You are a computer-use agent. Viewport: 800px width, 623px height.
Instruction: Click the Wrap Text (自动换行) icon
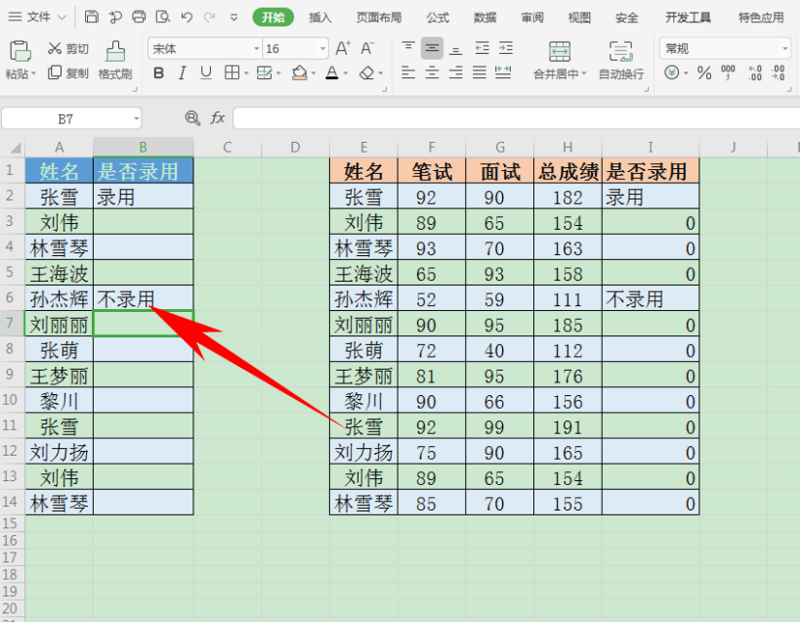(x=620, y=60)
